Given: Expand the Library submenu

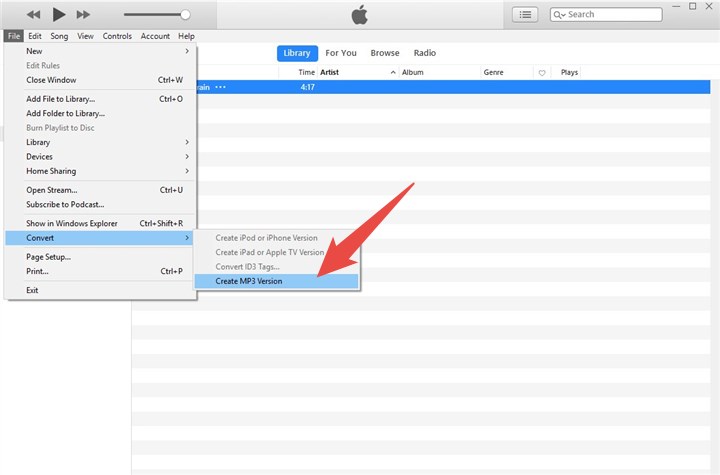Looking at the screenshot, I should [101, 142].
